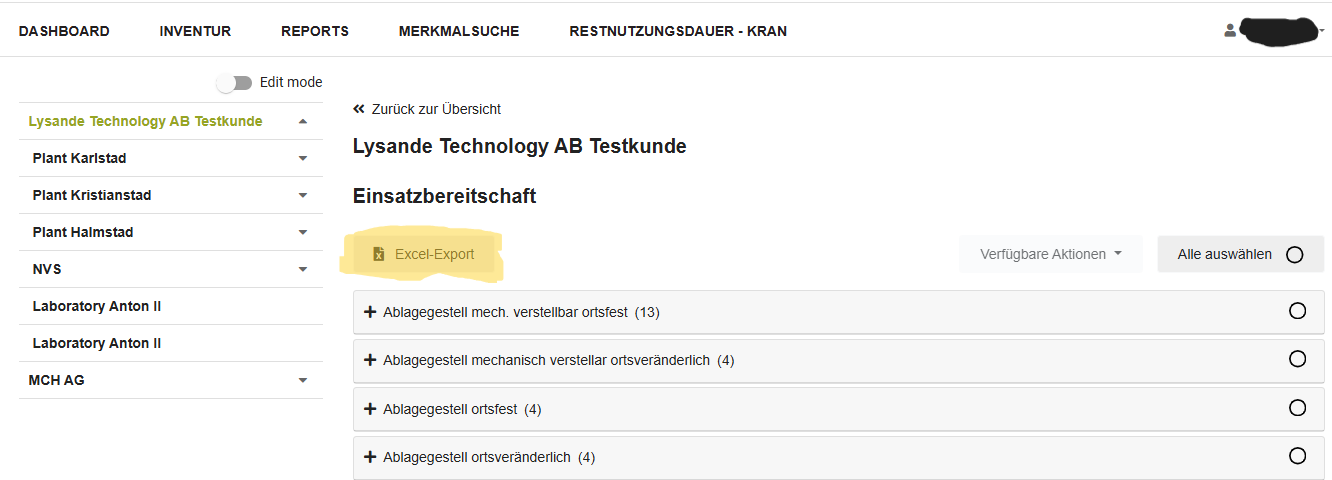
Task: Follow Zurück zur Übersicht link
Action: (x=436, y=109)
